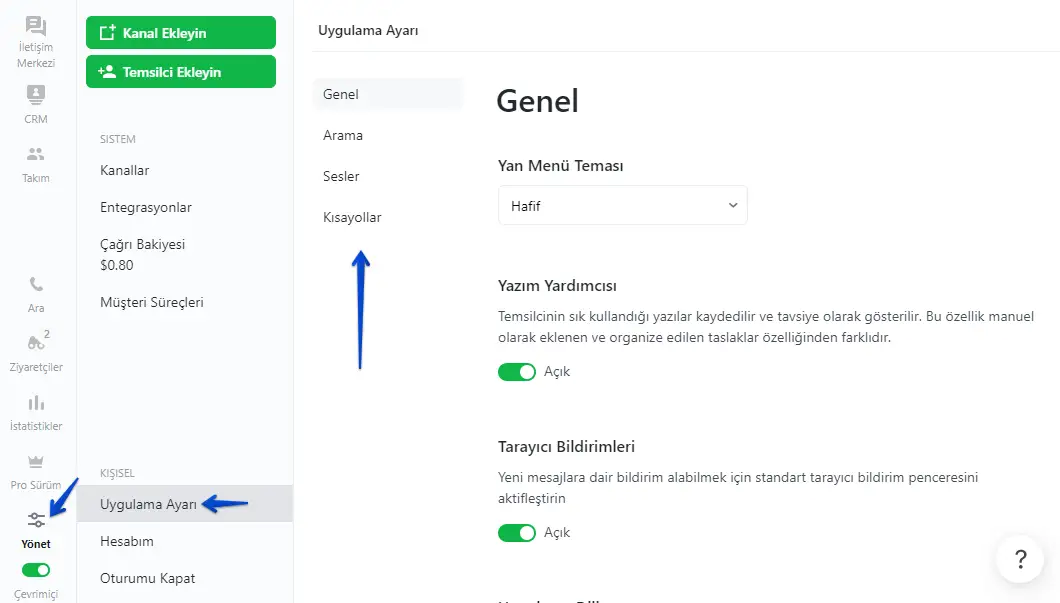Toggle the Yazım Yardımcısı switch off

517,372
